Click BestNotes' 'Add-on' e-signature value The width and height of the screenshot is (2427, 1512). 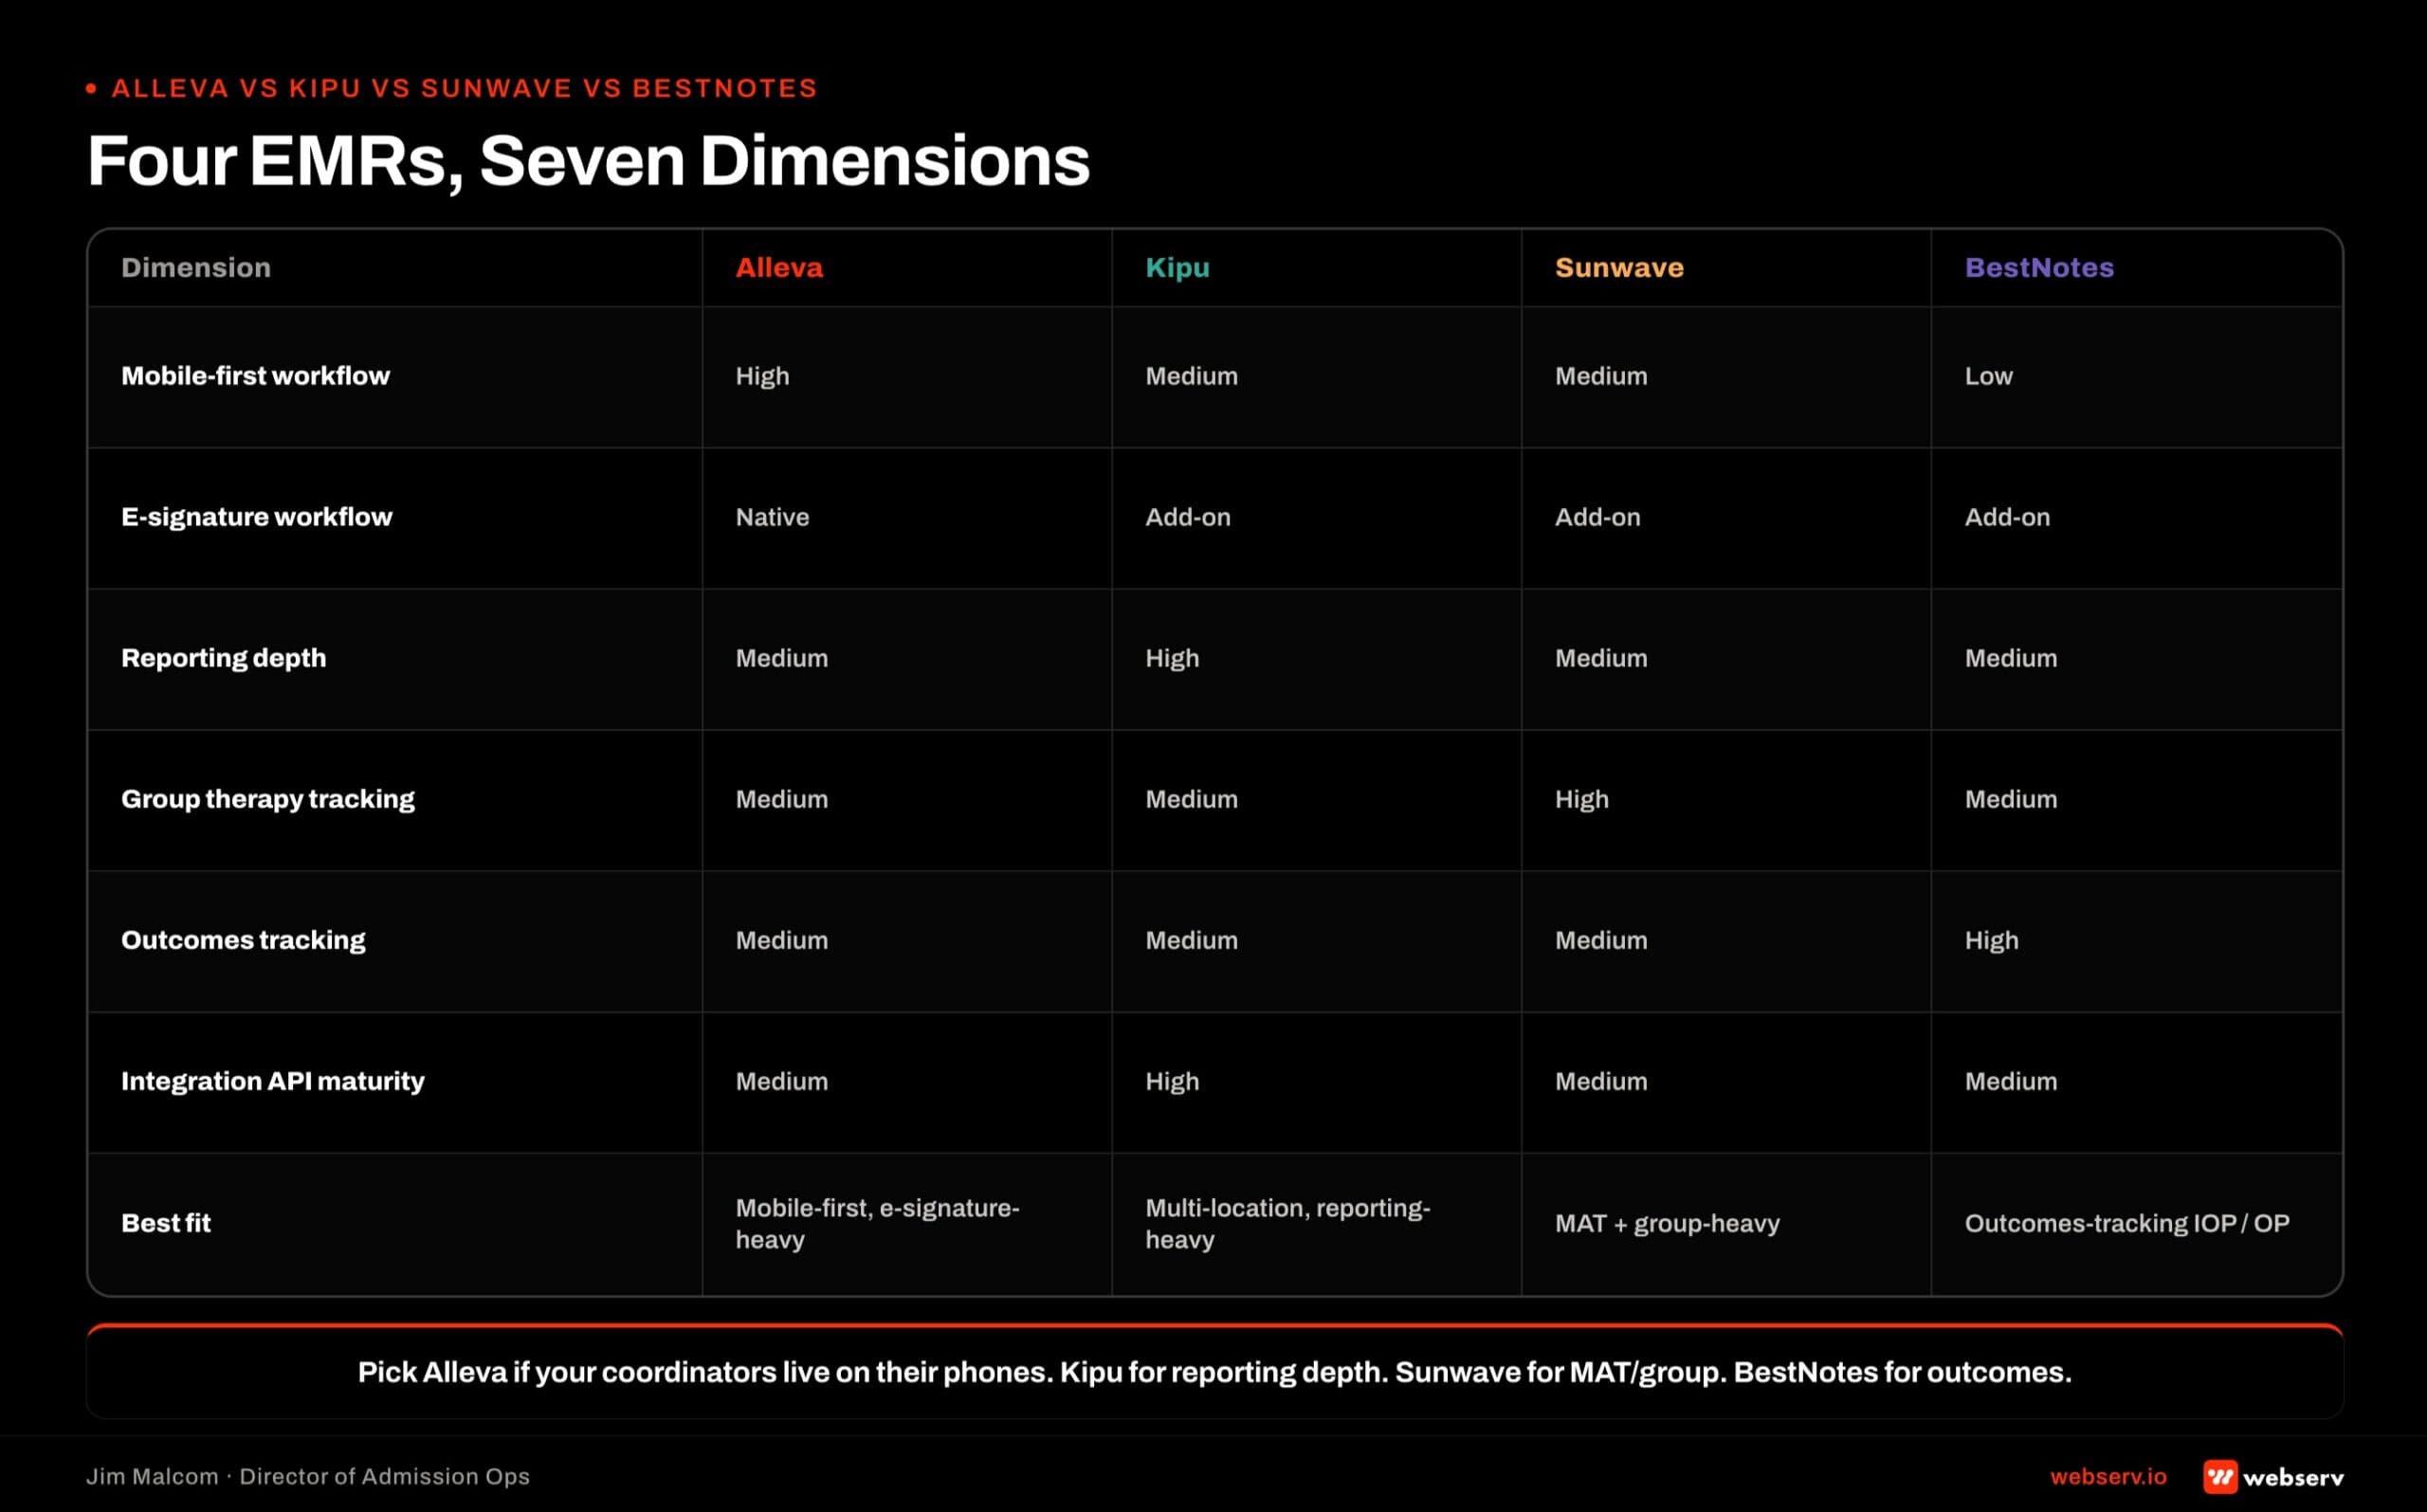point(2007,517)
